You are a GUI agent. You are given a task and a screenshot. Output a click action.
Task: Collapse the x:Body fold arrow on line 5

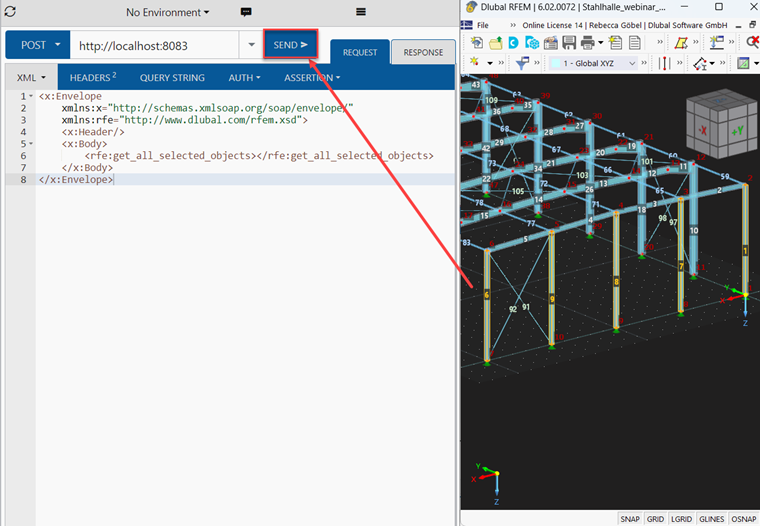pyautogui.click(x=31, y=143)
